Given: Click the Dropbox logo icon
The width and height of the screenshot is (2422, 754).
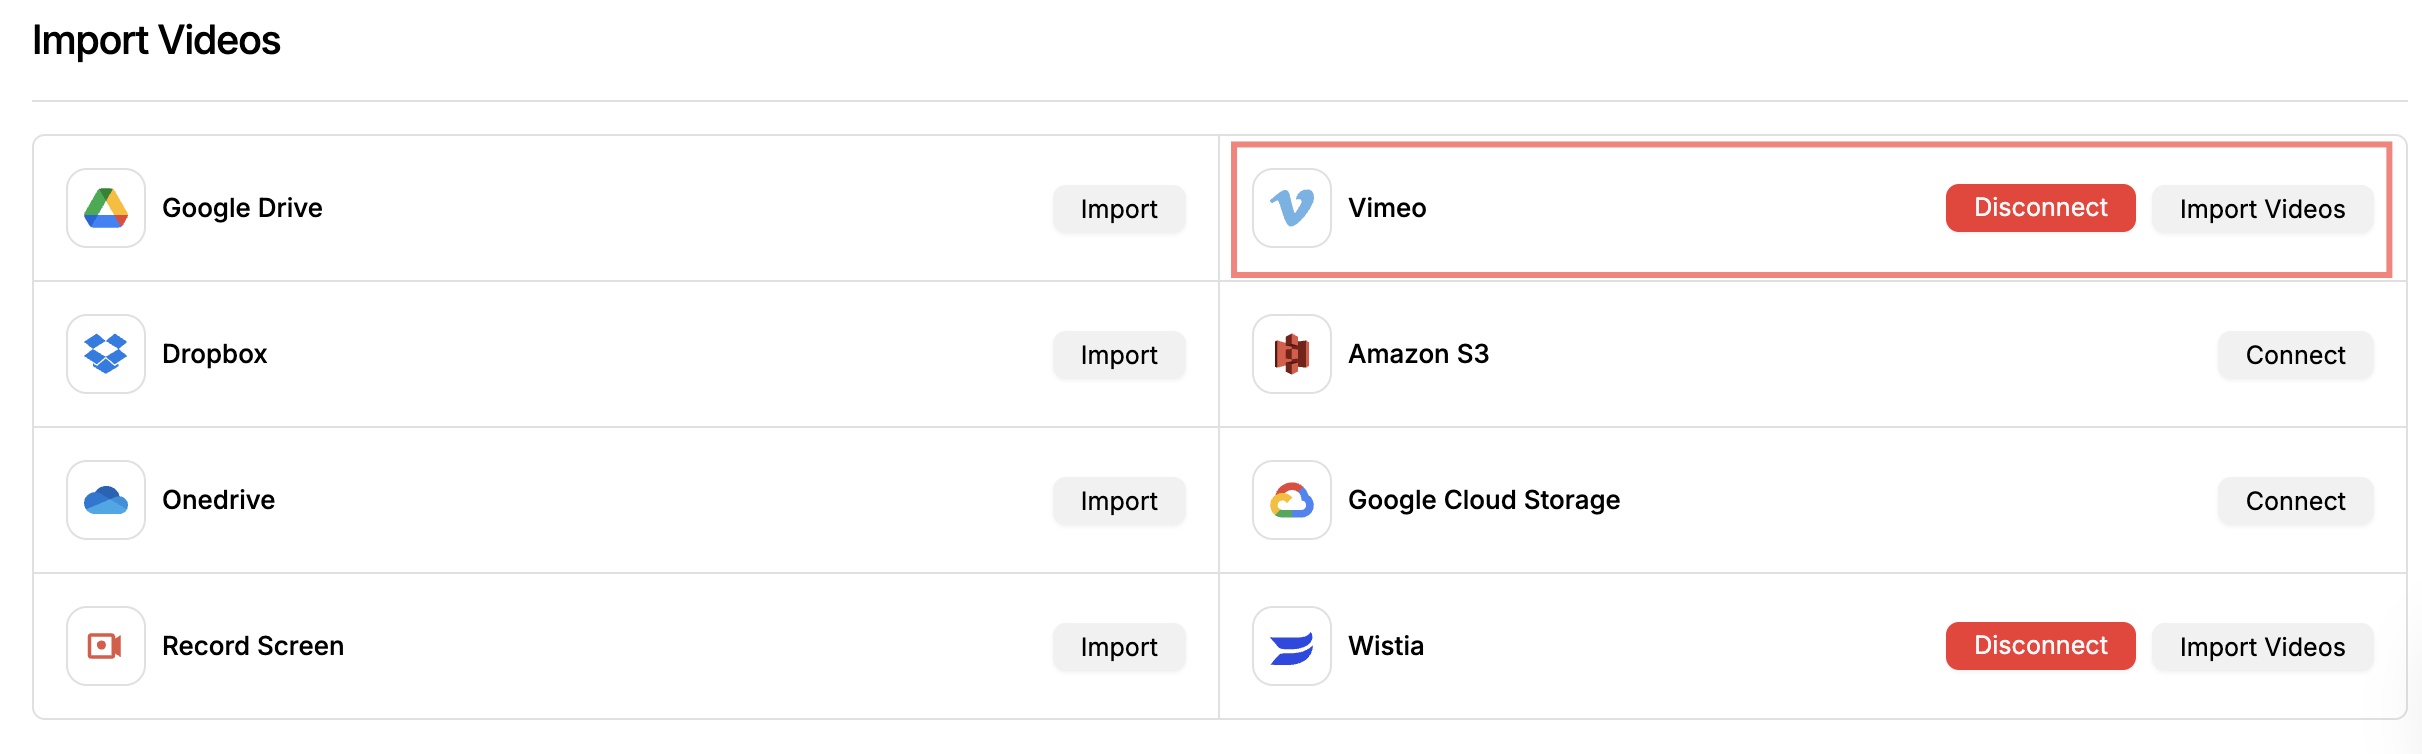Looking at the screenshot, I should tap(106, 354).
